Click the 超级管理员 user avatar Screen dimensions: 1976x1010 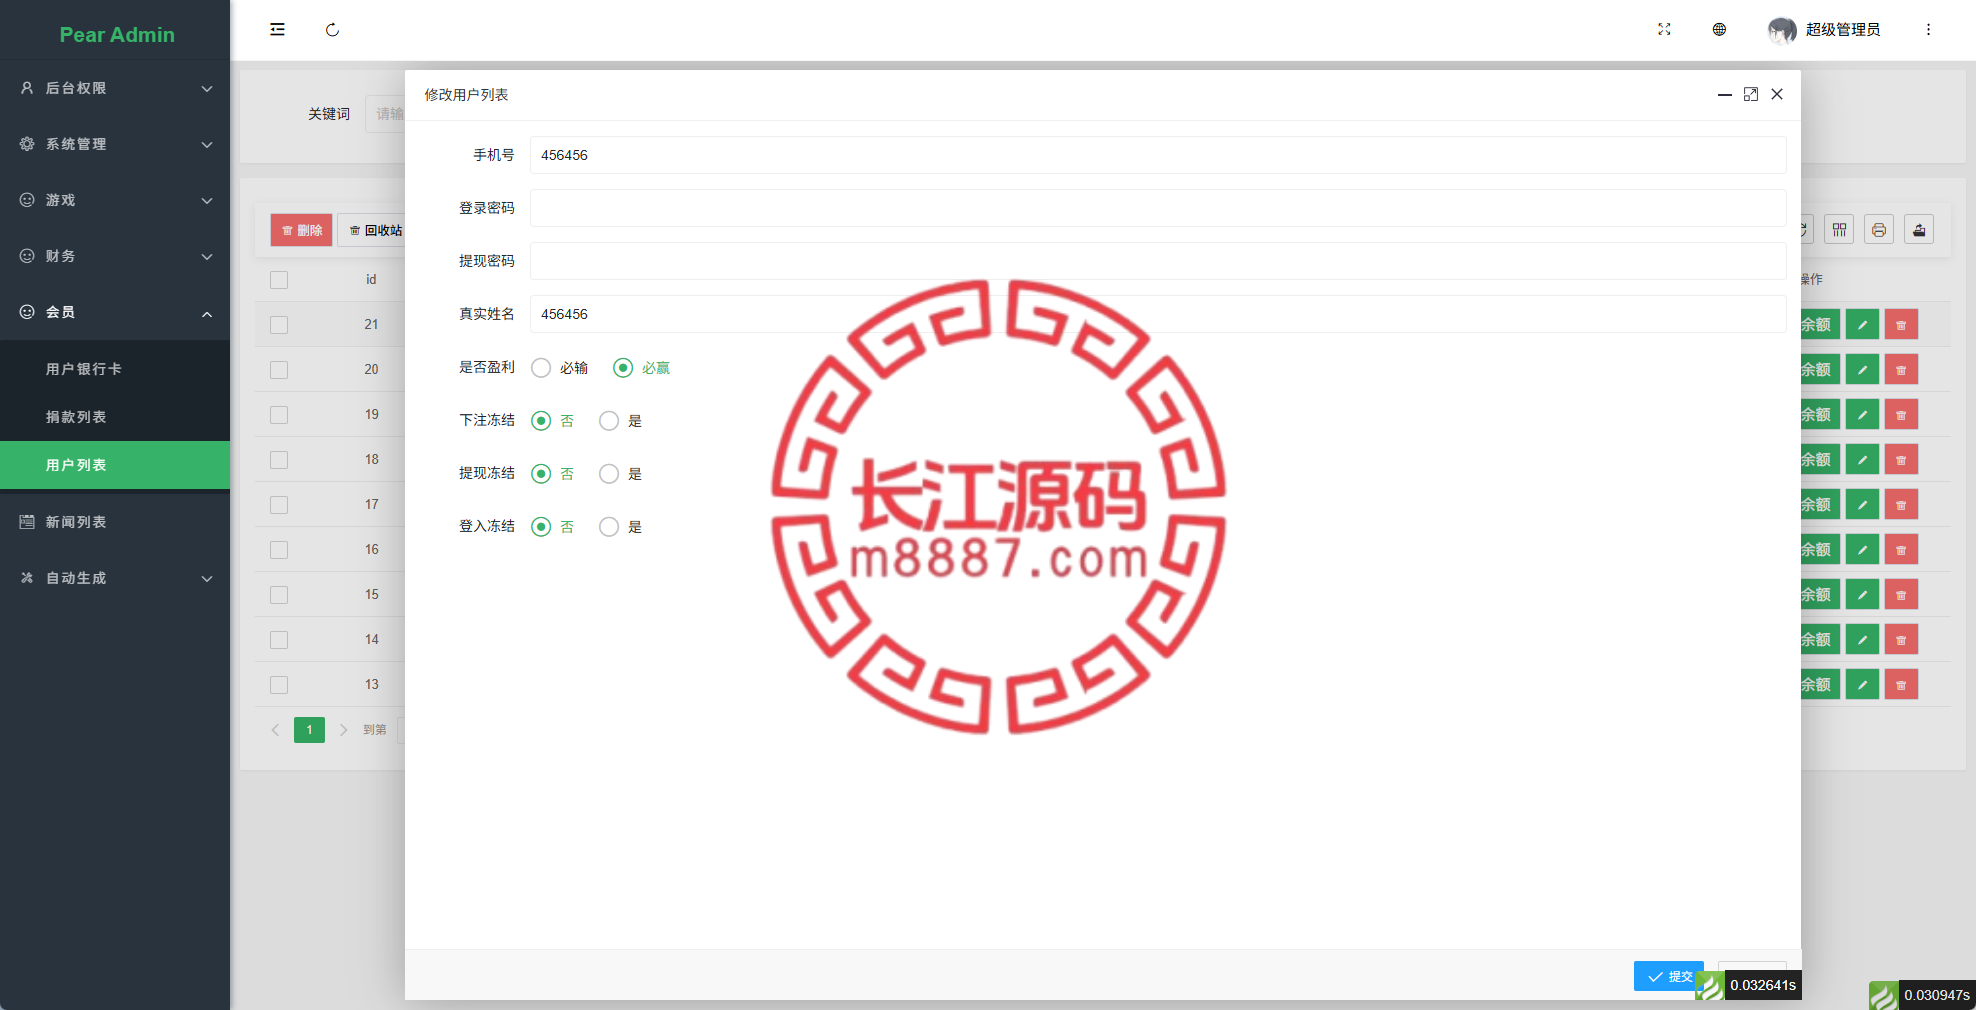[x=1782, y=30]
